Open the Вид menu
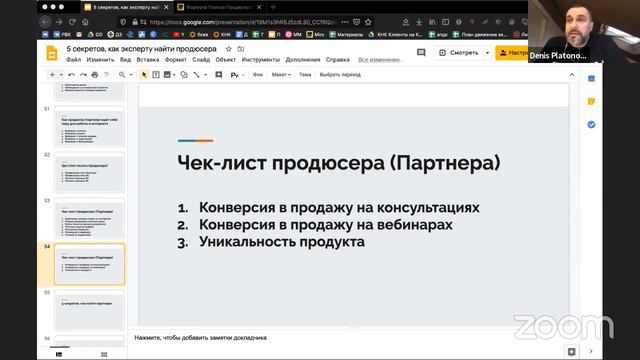Screen dimensions: 640x360 point(125,60)
